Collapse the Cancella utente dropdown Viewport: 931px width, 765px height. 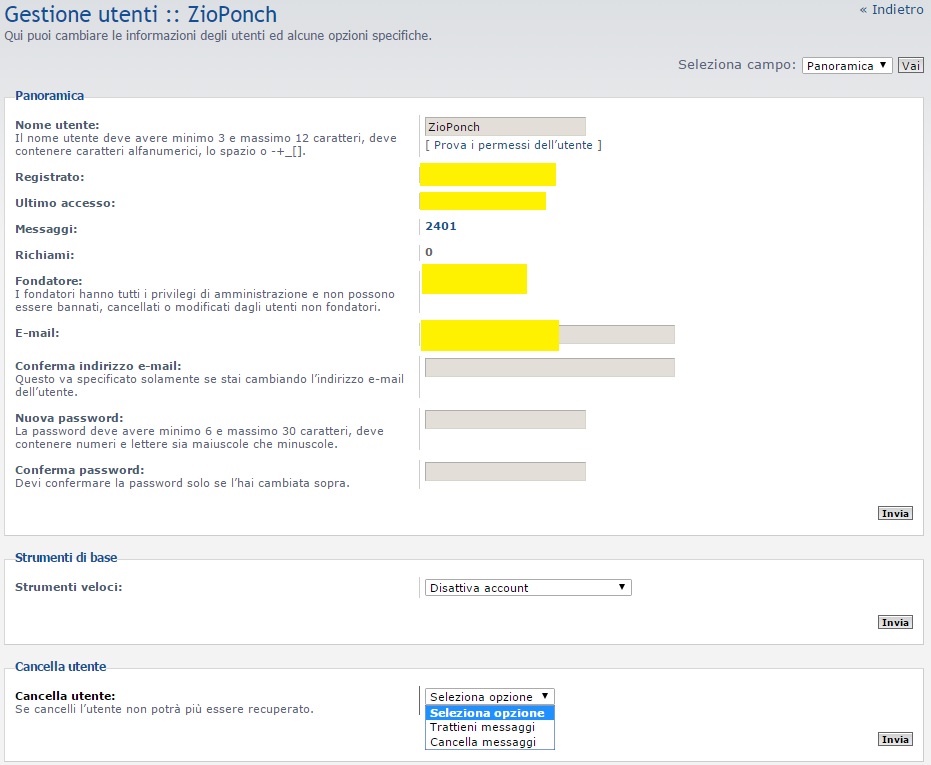point(489,696)
